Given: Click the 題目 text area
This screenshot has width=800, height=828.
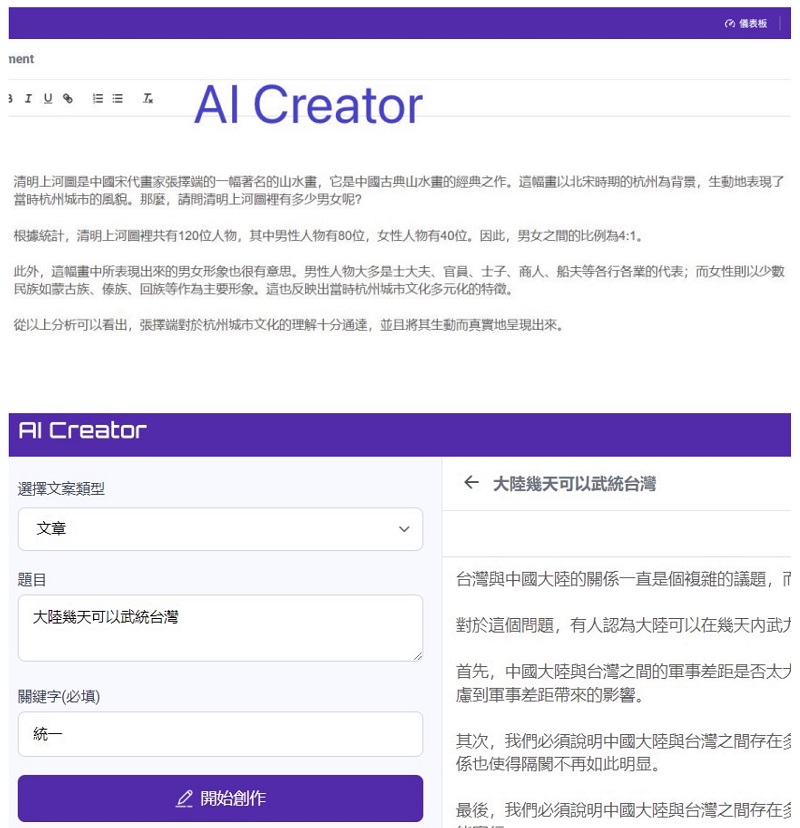Looking at the screenshot, I should point(220,628).
